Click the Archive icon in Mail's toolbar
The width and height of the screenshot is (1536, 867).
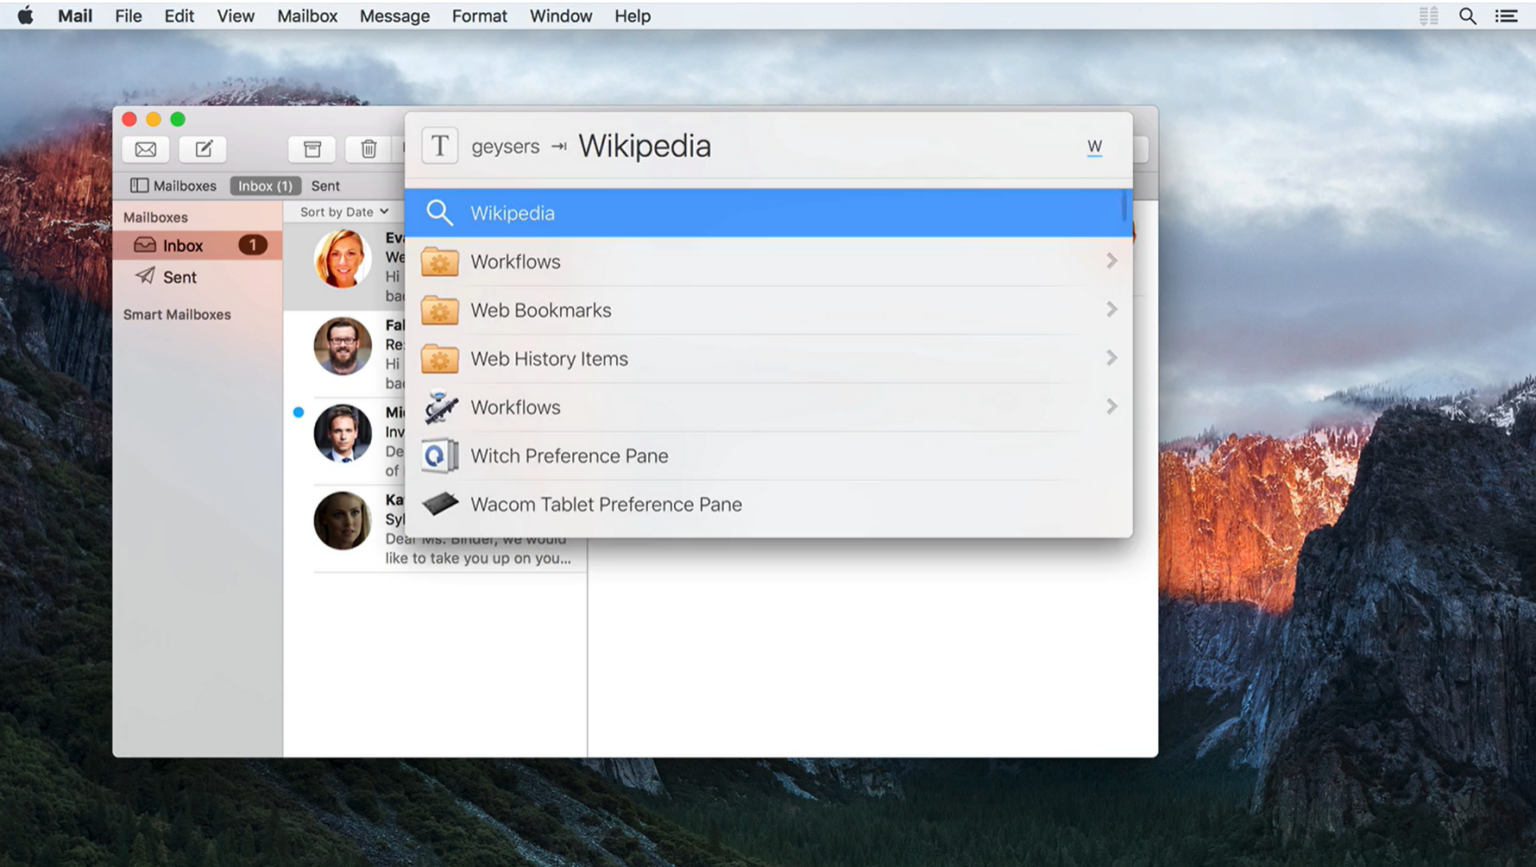tap(311, 148)
